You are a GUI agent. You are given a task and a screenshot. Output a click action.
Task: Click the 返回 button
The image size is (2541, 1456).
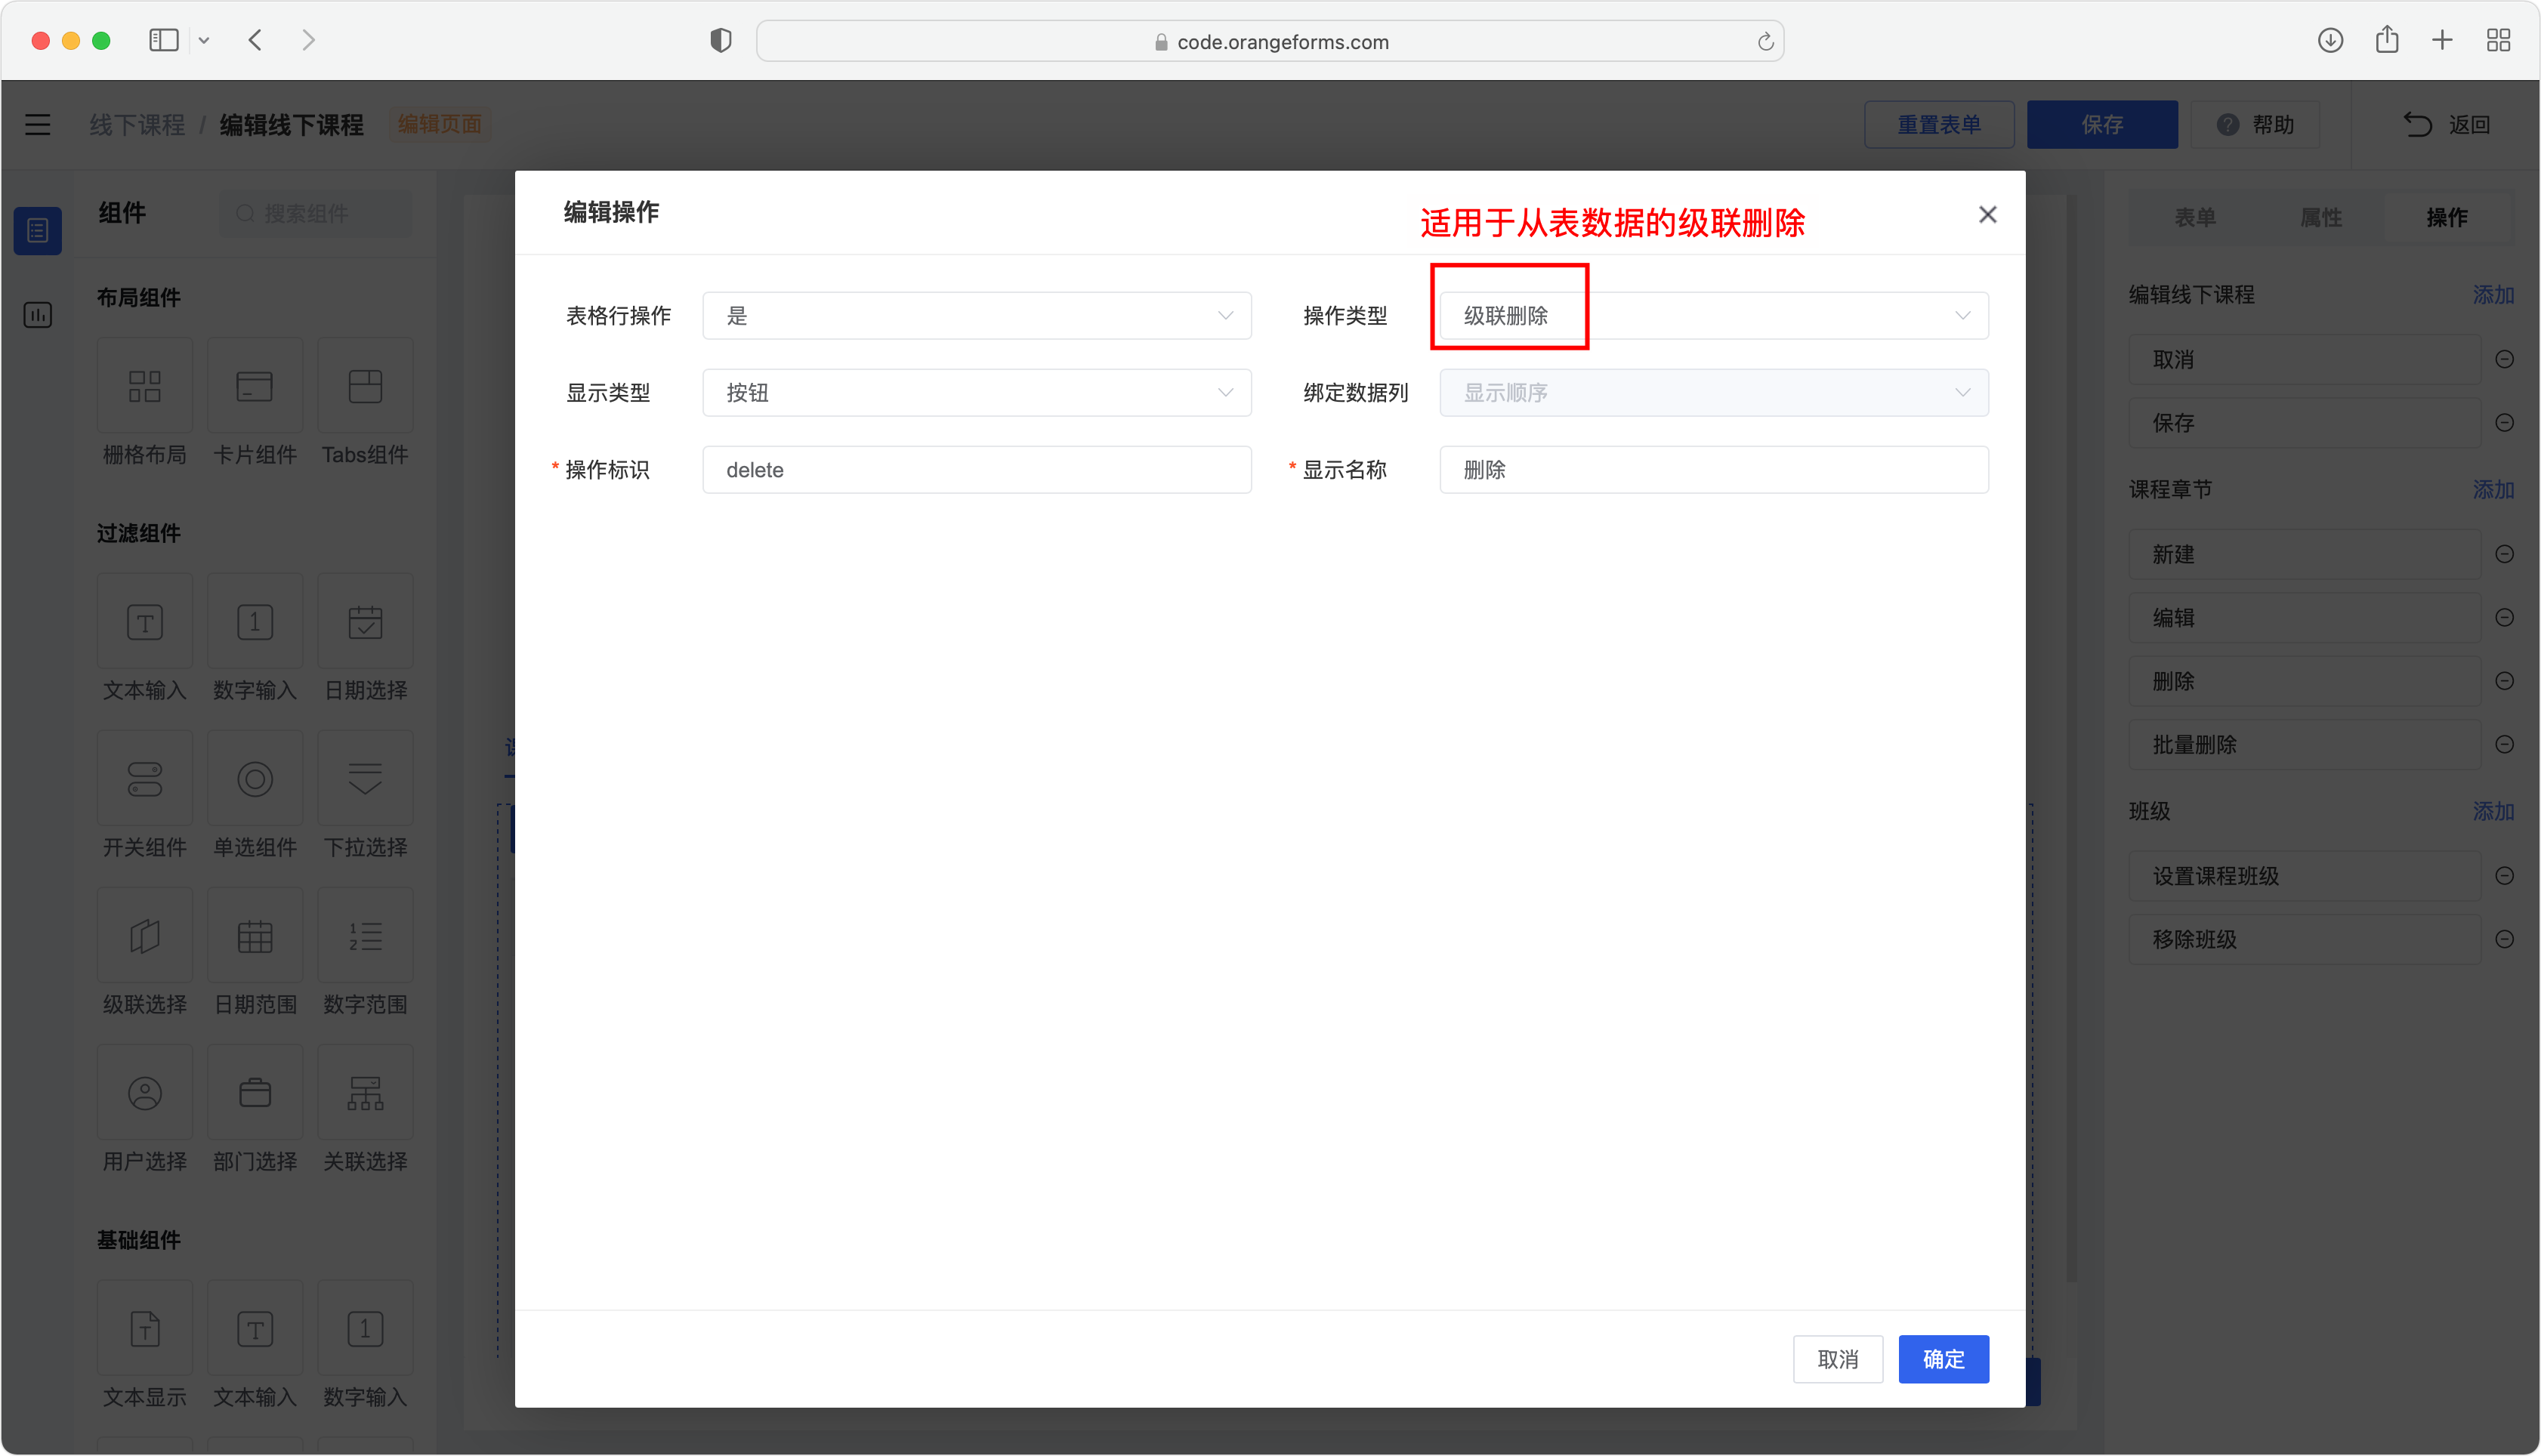click(x=2446, y=125)
